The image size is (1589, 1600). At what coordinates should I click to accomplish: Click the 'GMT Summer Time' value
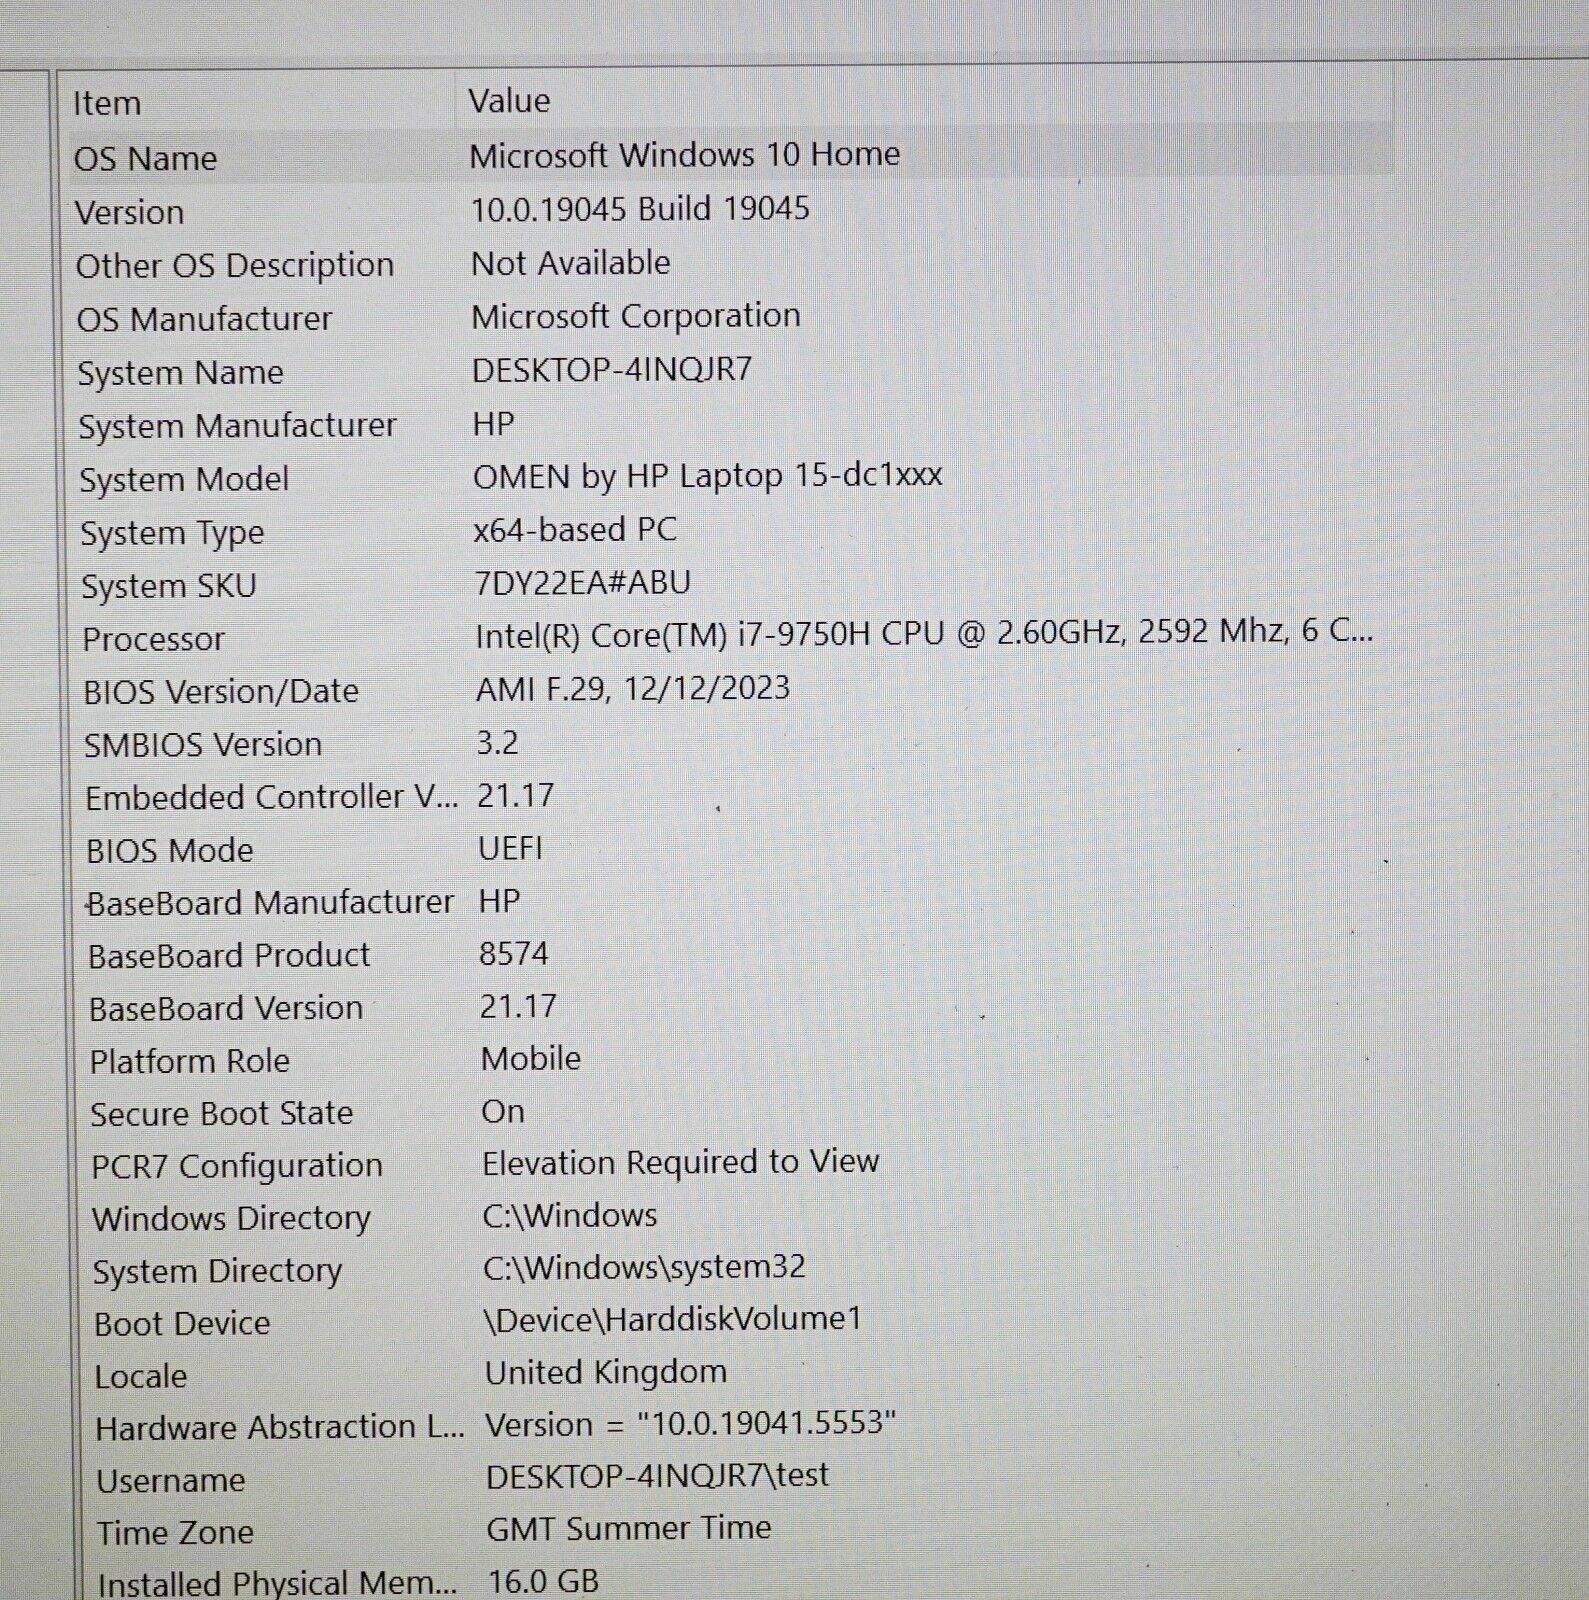click(x=629, y=1528)
